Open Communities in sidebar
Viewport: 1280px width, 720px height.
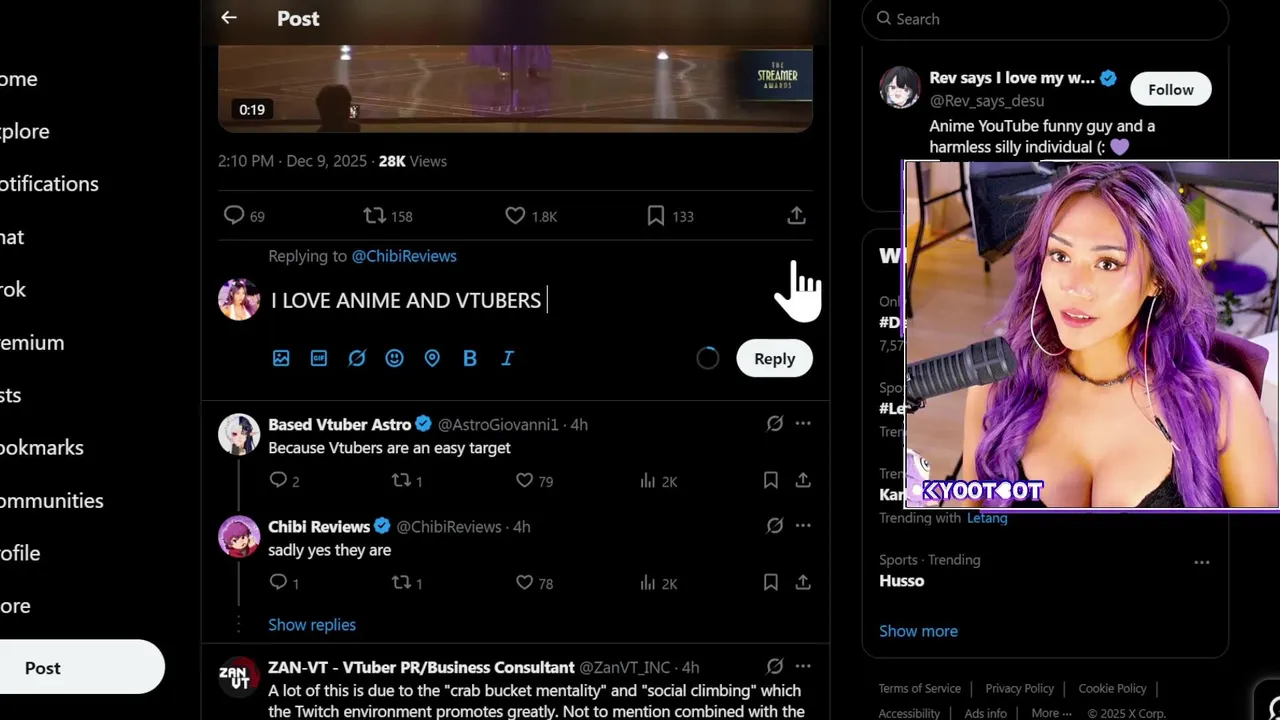coord(52,501)
